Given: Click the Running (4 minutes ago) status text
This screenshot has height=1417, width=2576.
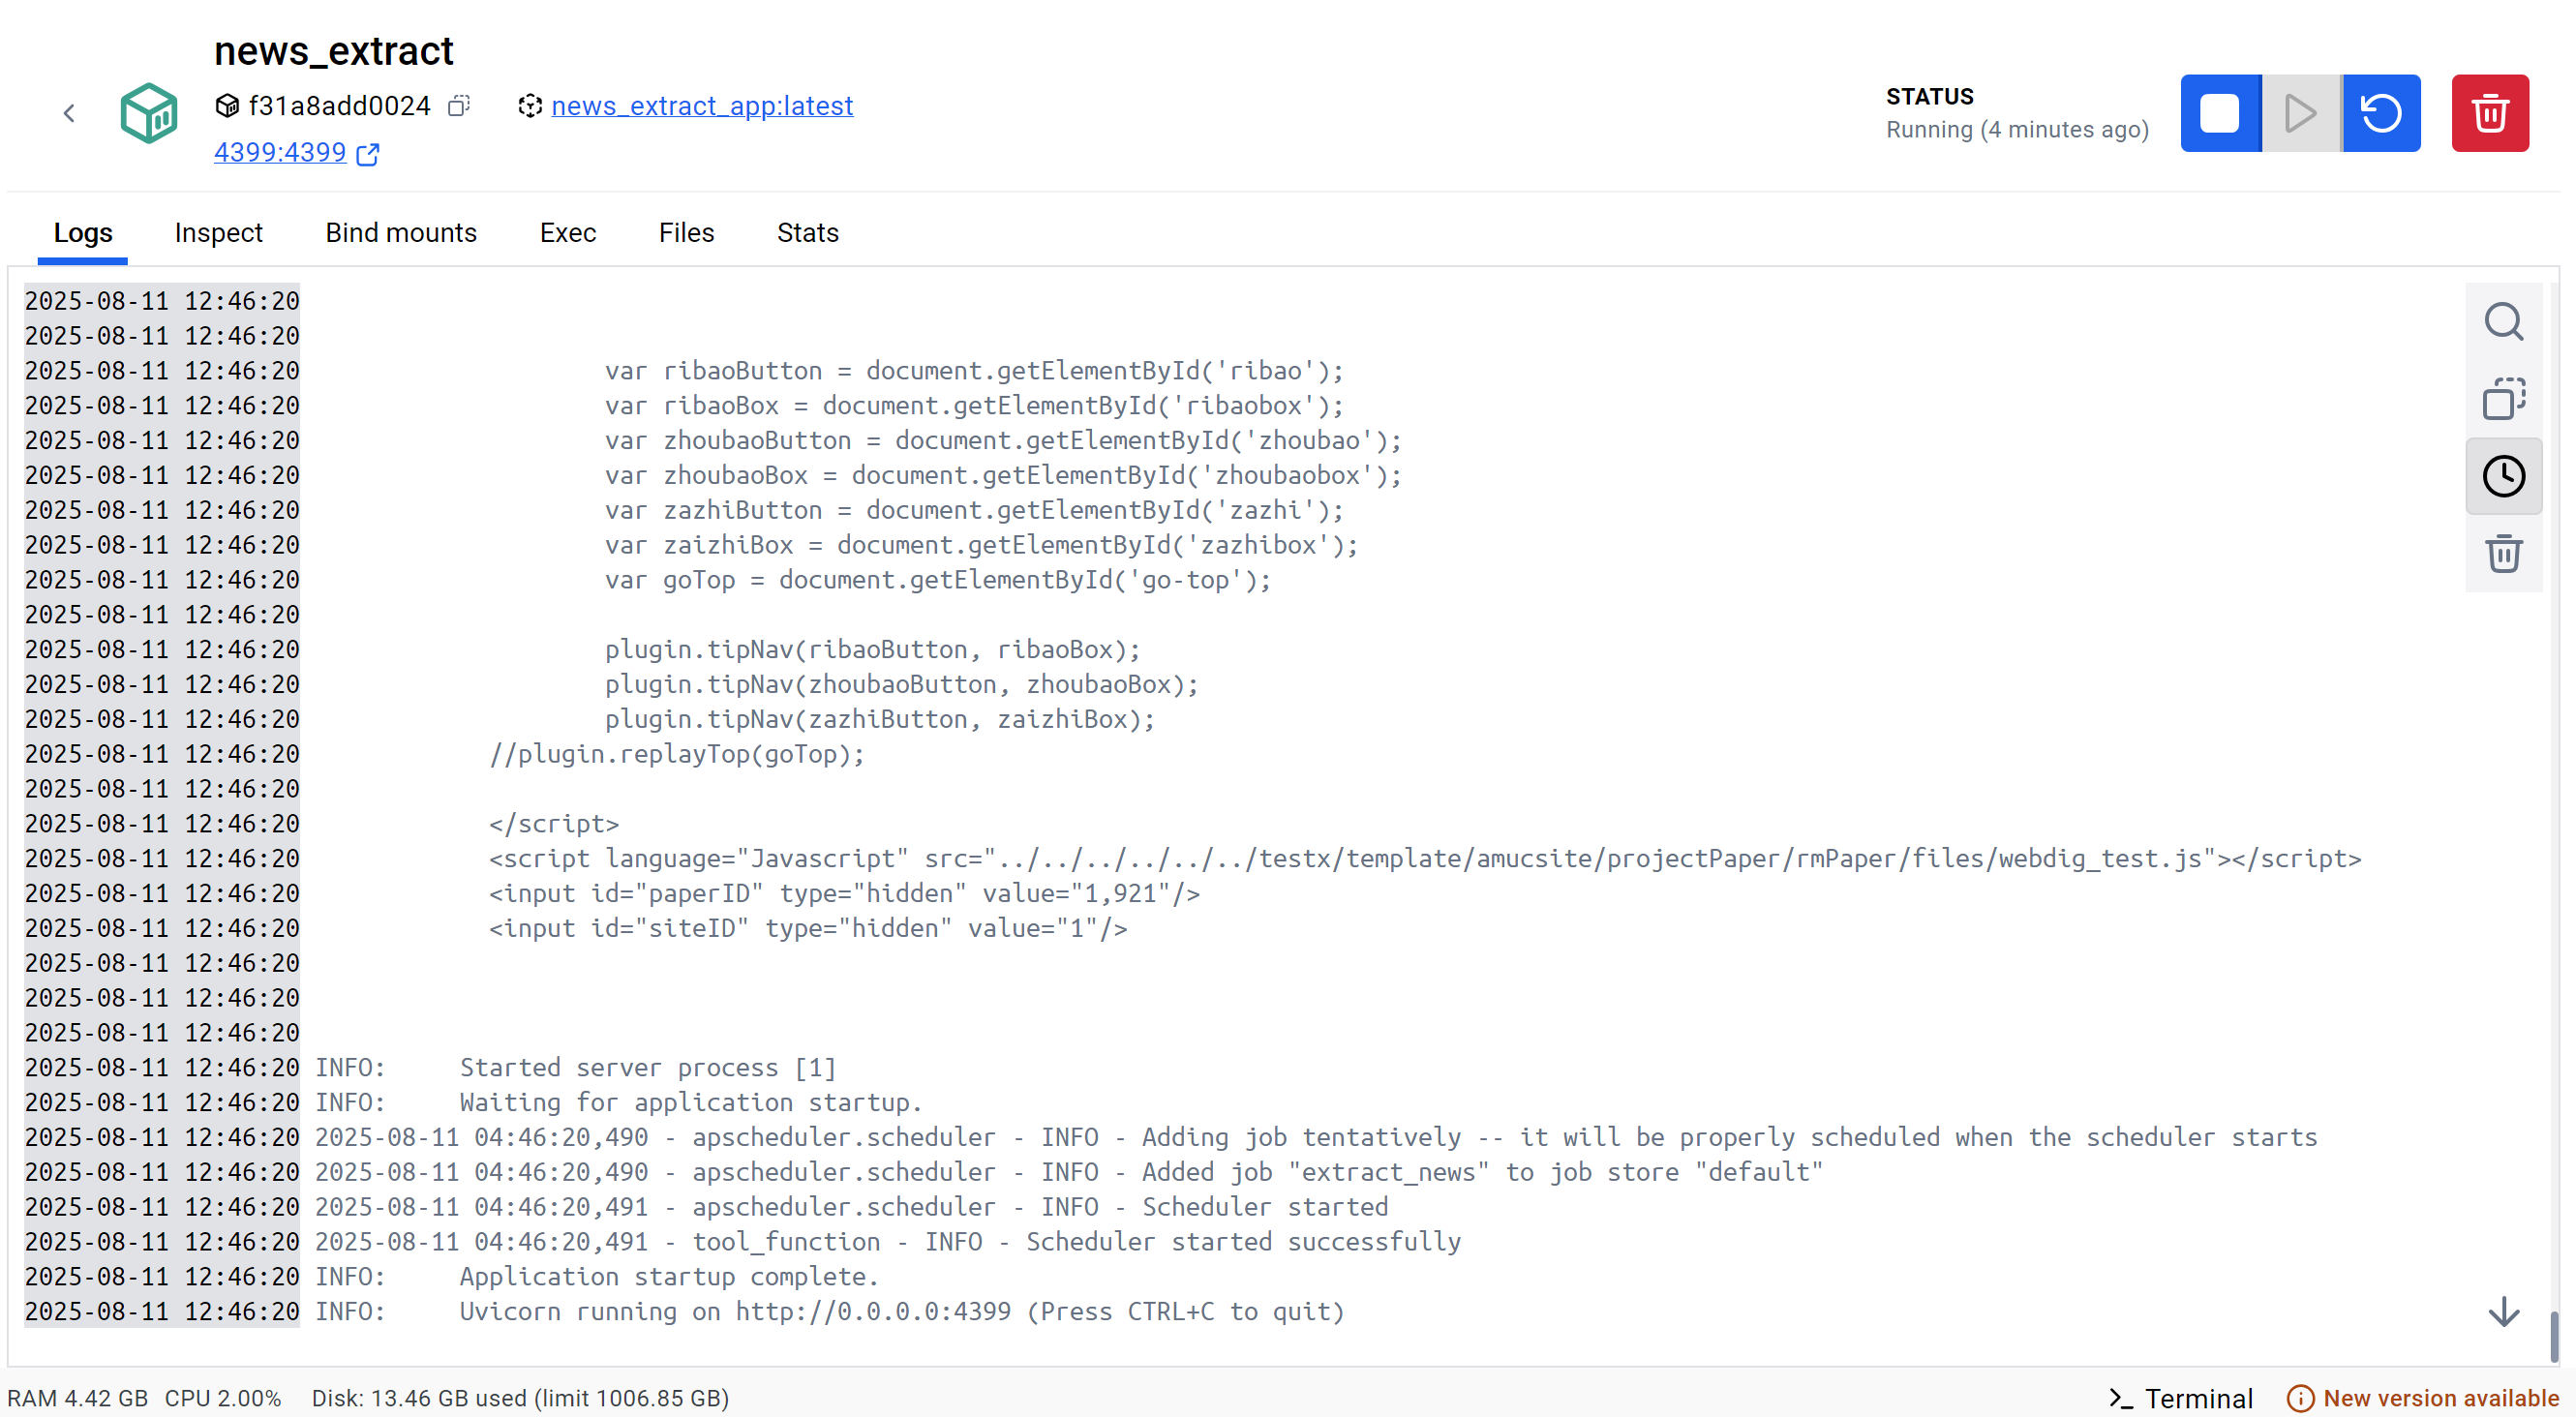Looking at the screenshot, I should [x=2017, y=130].
